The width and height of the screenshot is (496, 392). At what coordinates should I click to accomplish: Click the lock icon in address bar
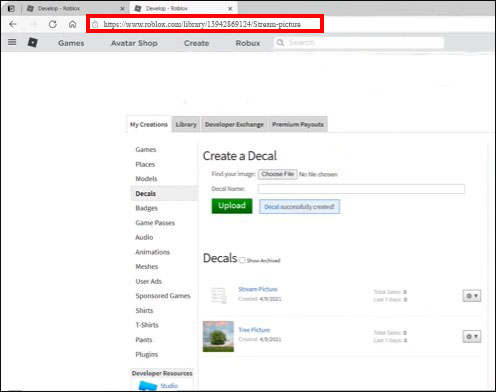pyautogui.click(x=95, y=24)
